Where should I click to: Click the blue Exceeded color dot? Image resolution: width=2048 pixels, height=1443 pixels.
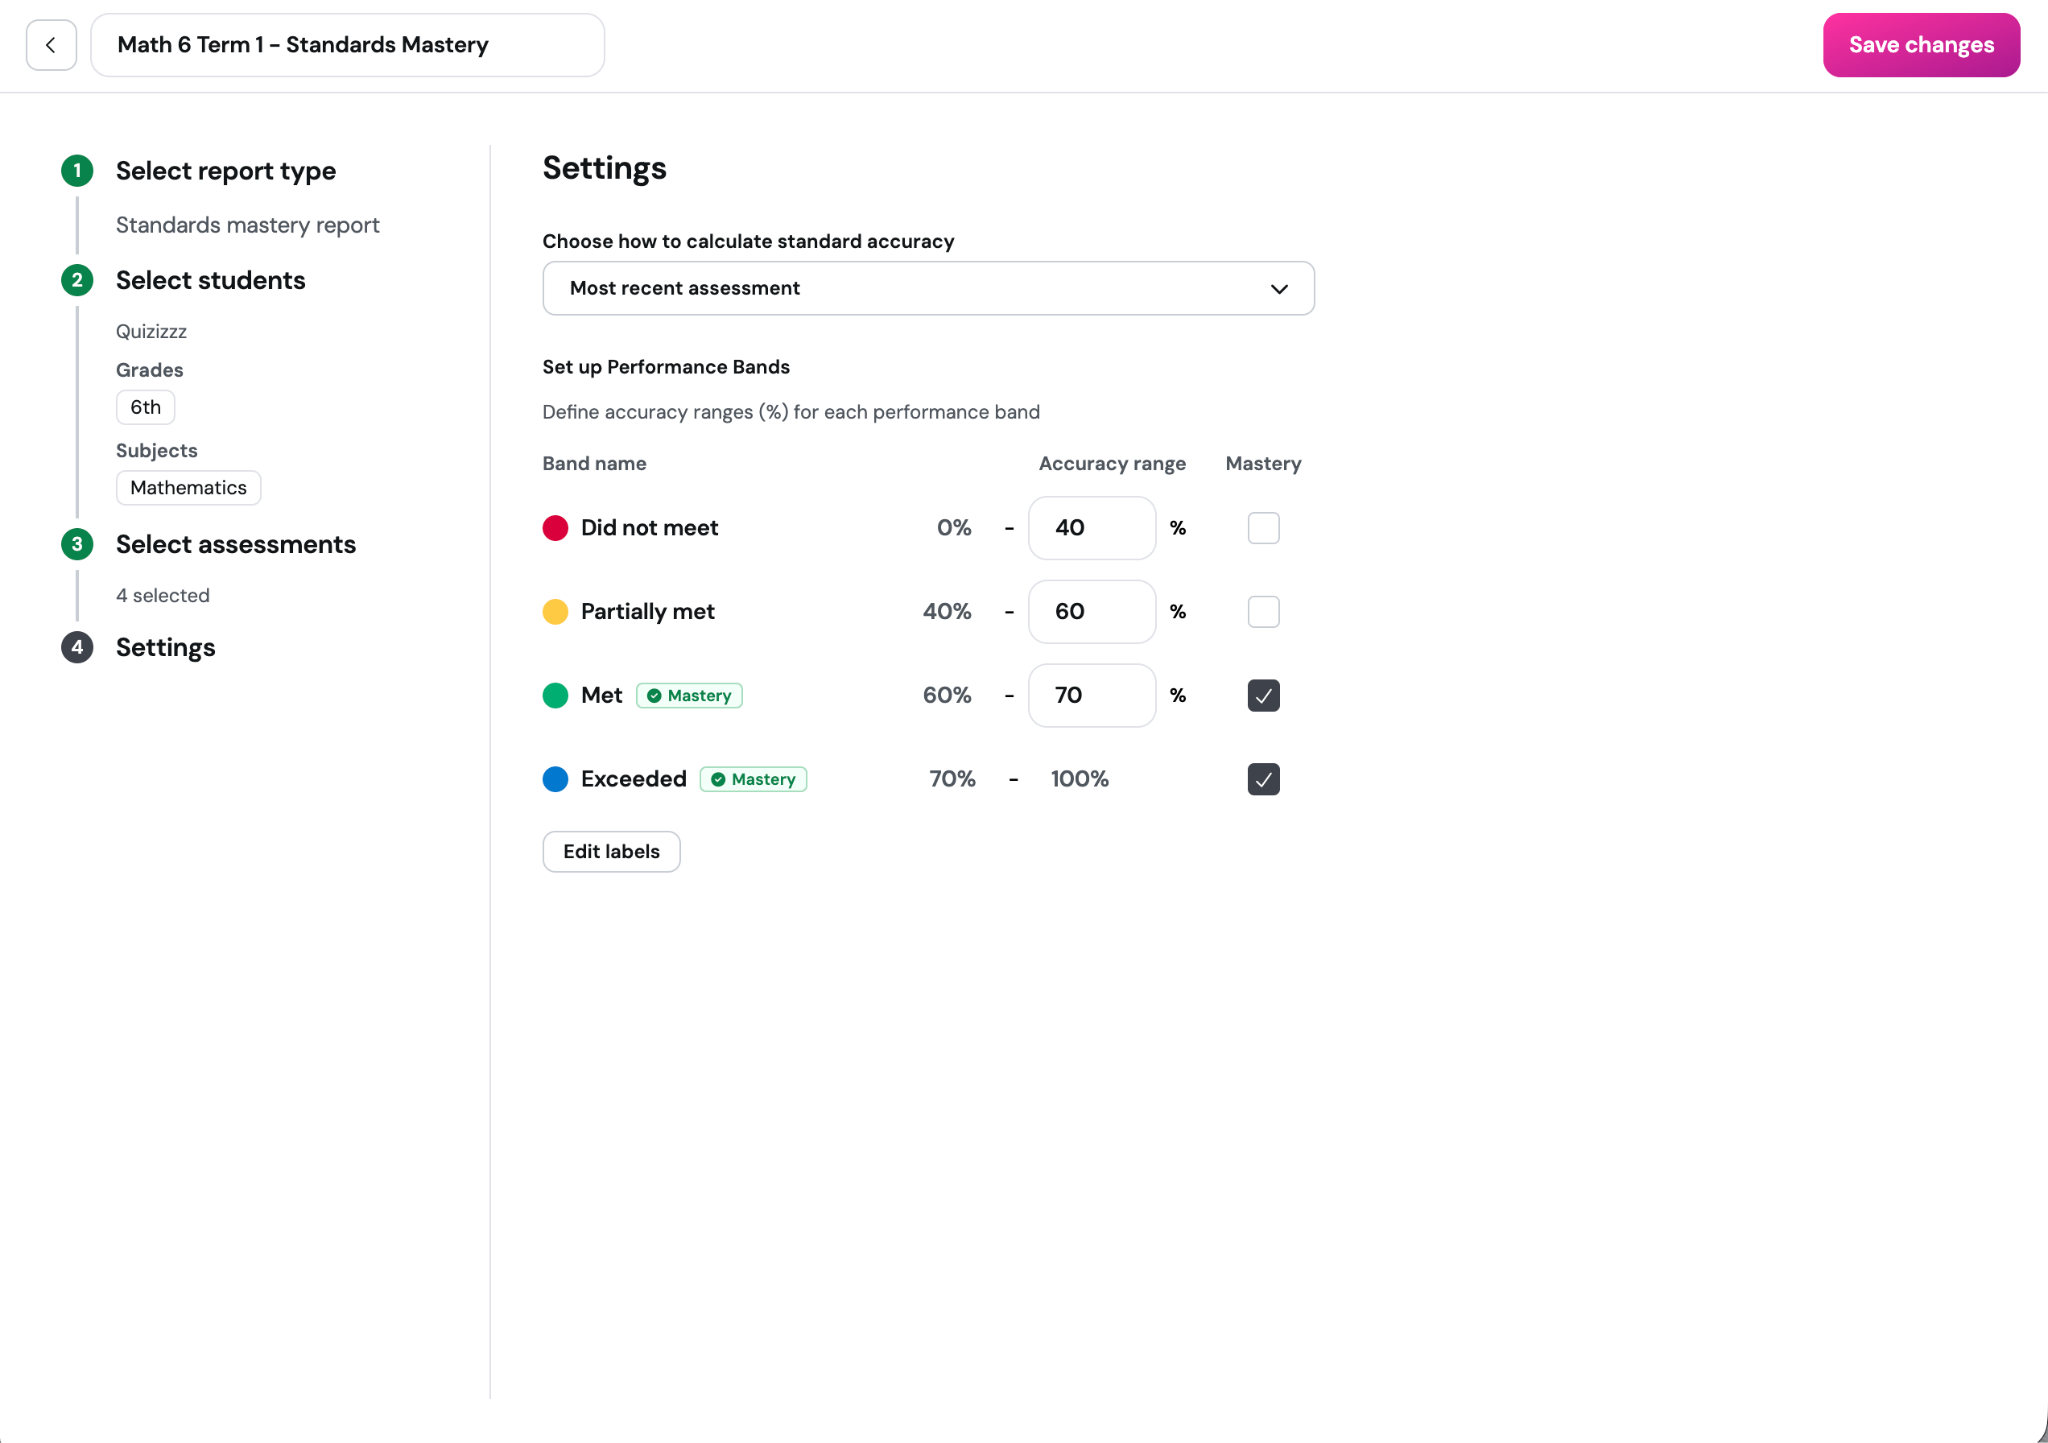(555, 779)
